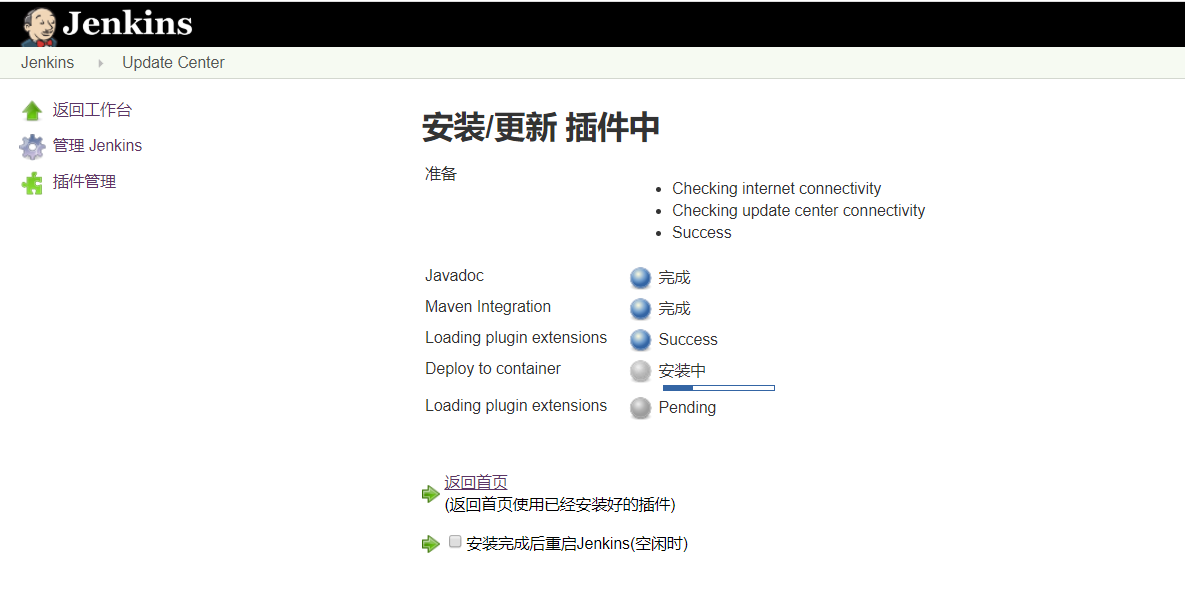Go to 返回工作台 sidebar link
Image resolution: width=1185 pixels, height=596 pixels.
[x=92, y=110]
